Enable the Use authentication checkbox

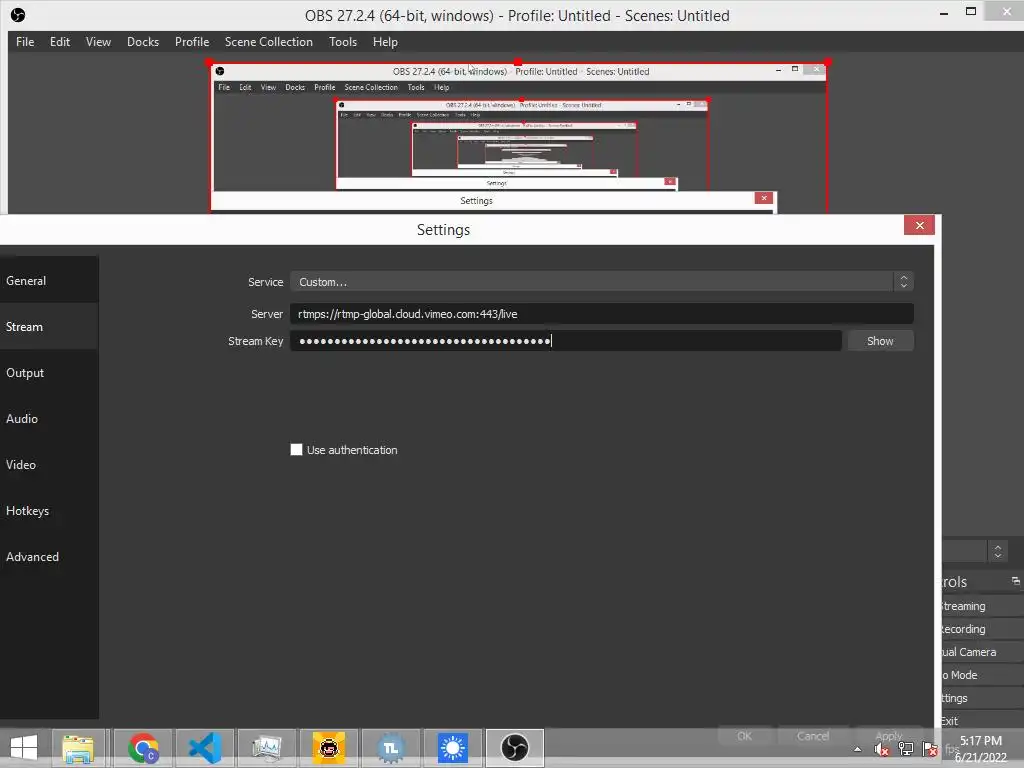tap(296, 450)
